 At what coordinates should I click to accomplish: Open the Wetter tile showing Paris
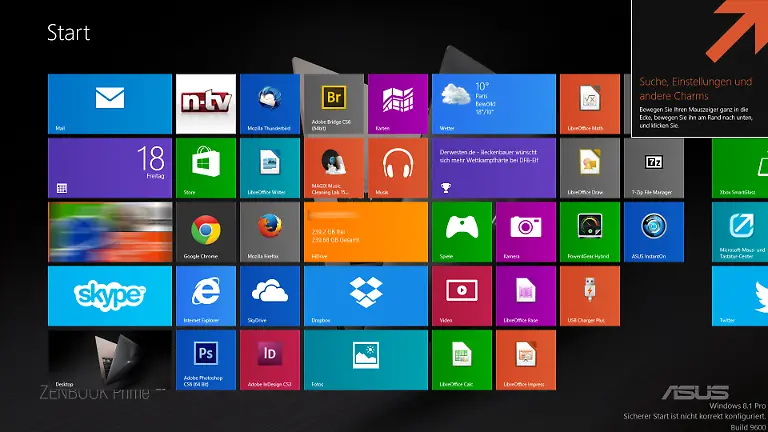(x=493, y=103)
